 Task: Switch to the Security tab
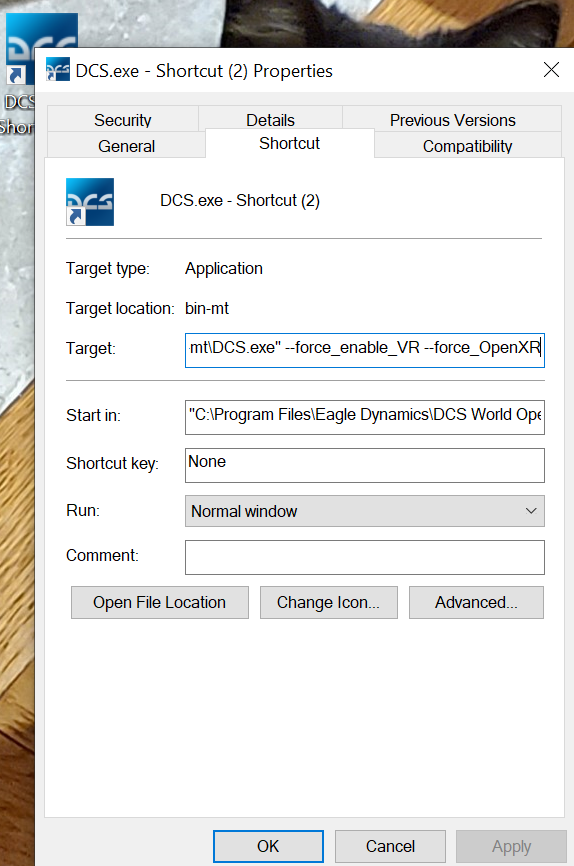coord(123,119)
